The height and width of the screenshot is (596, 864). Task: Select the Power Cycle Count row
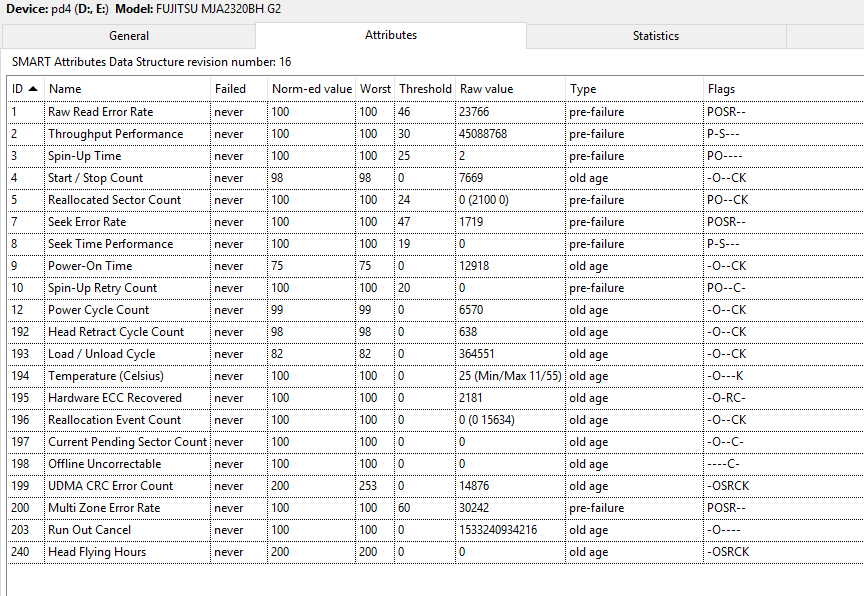[x=436, y=310]
